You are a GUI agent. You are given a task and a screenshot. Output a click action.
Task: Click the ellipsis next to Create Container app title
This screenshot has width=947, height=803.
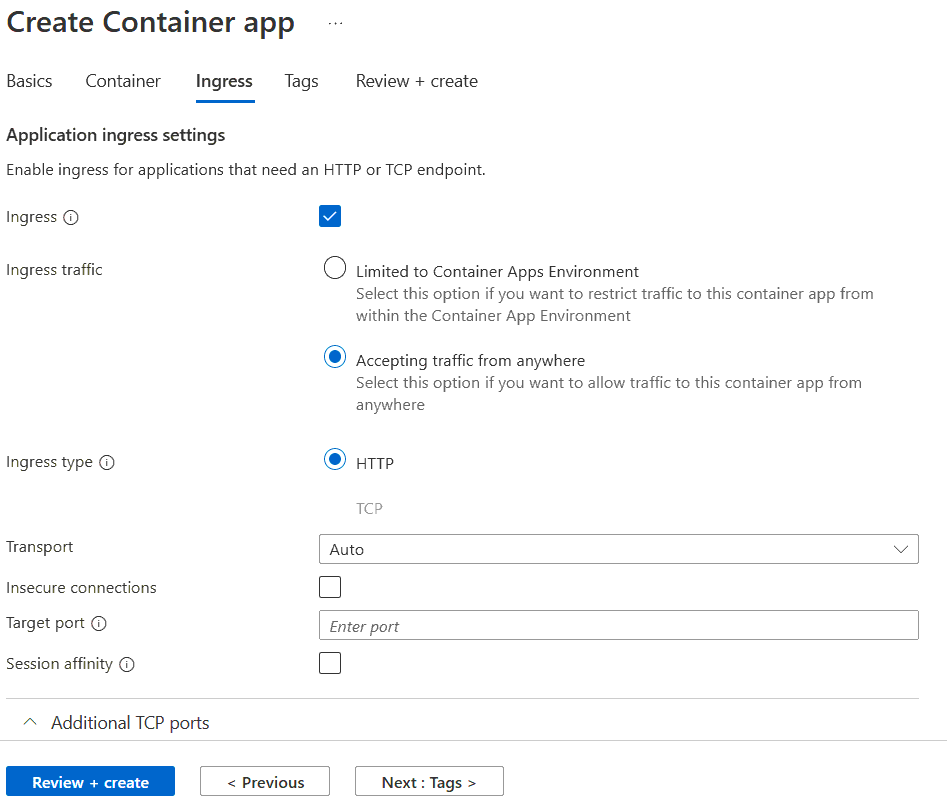pyautogui.click(x=335, y=22)
